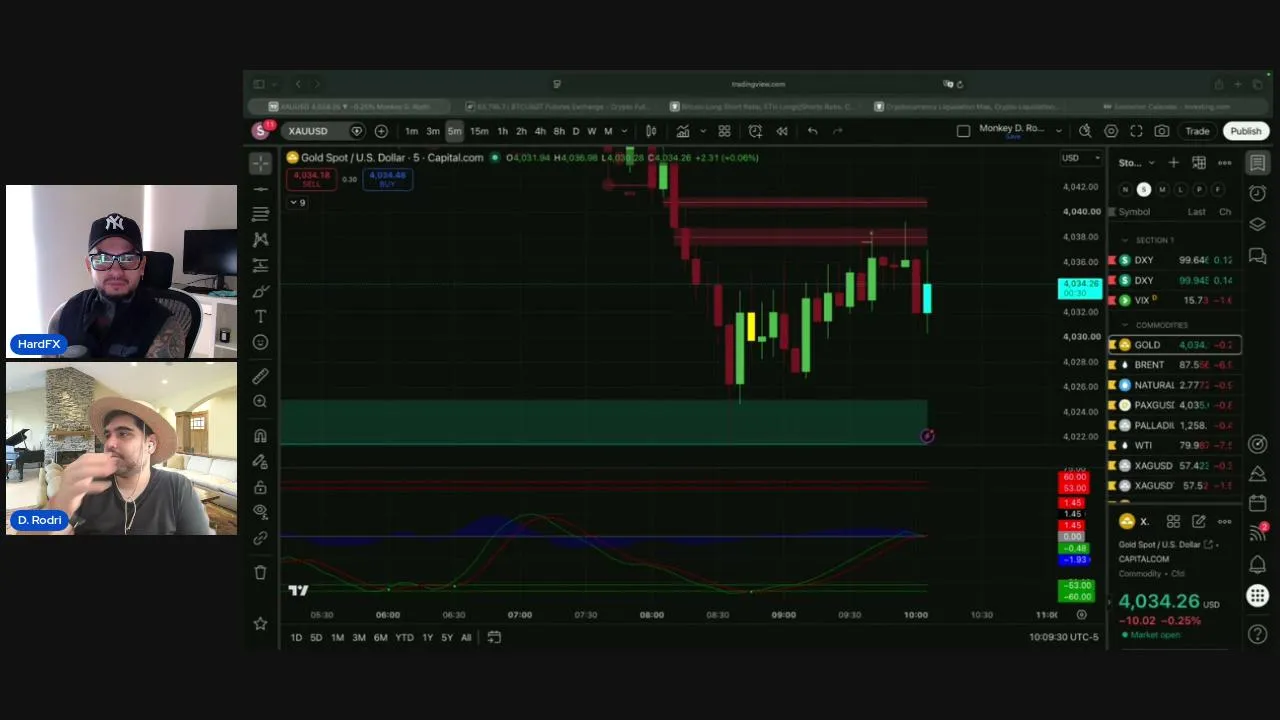Viewport: 1280px width, 720px height.
Task: Open the object tree layers panel
Action: pyautogui.click(x=1258, y=224)
